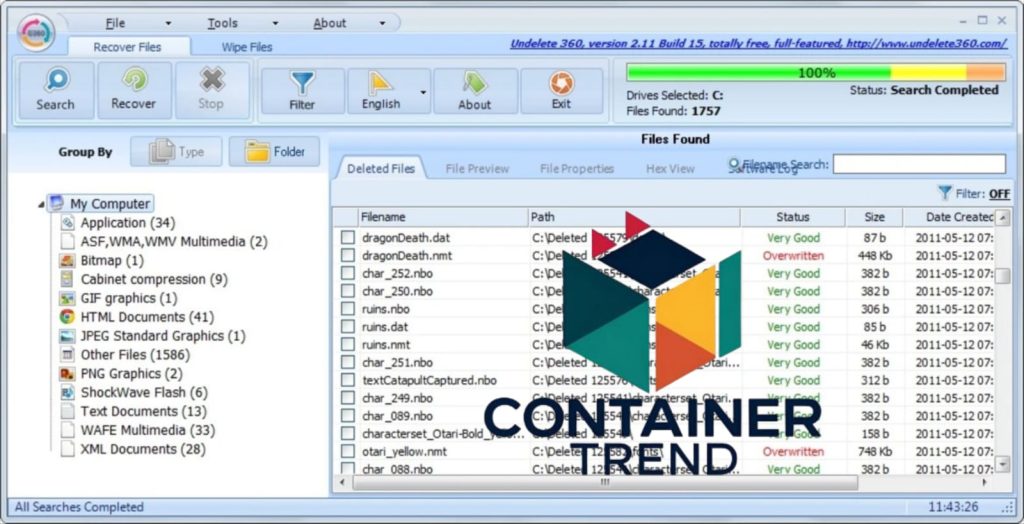The width and height of the screenshot is (1024, 524).
Task: Select JPEG Standard Graphics (1) category
Action: coord(163,336)
